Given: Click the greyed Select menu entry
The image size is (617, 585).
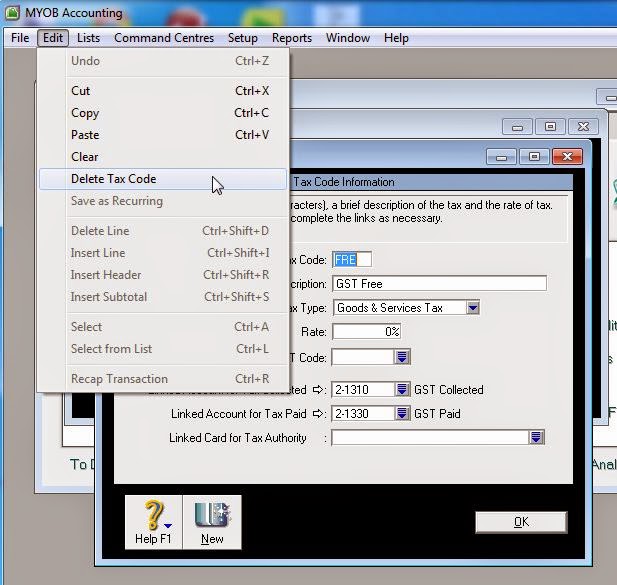Looking at the screenshot, I should (x=163, y=327).
